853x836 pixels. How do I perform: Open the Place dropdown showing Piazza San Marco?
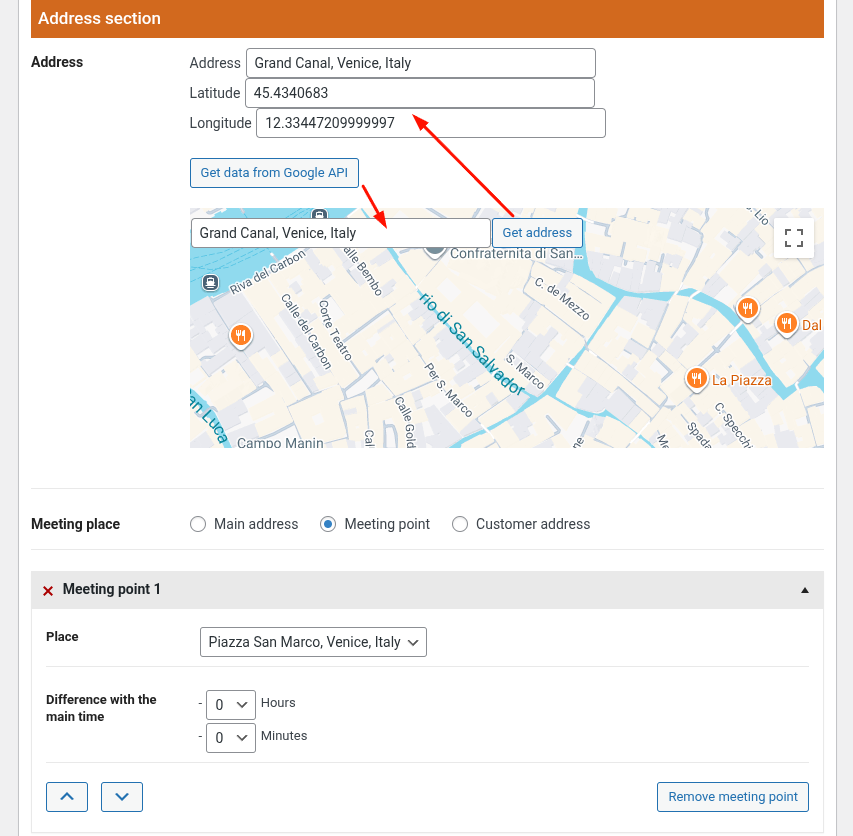coord(312,642)
